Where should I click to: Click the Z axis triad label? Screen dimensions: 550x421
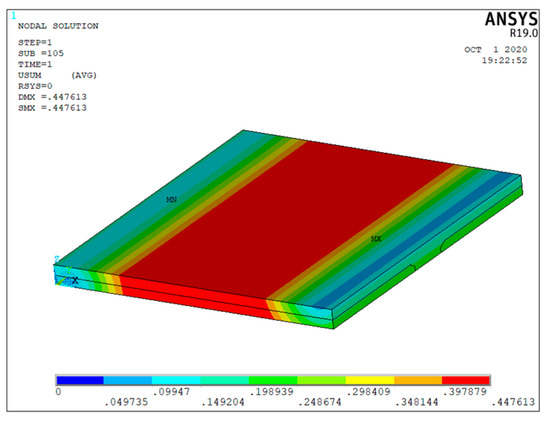click(x=57, y=260)
